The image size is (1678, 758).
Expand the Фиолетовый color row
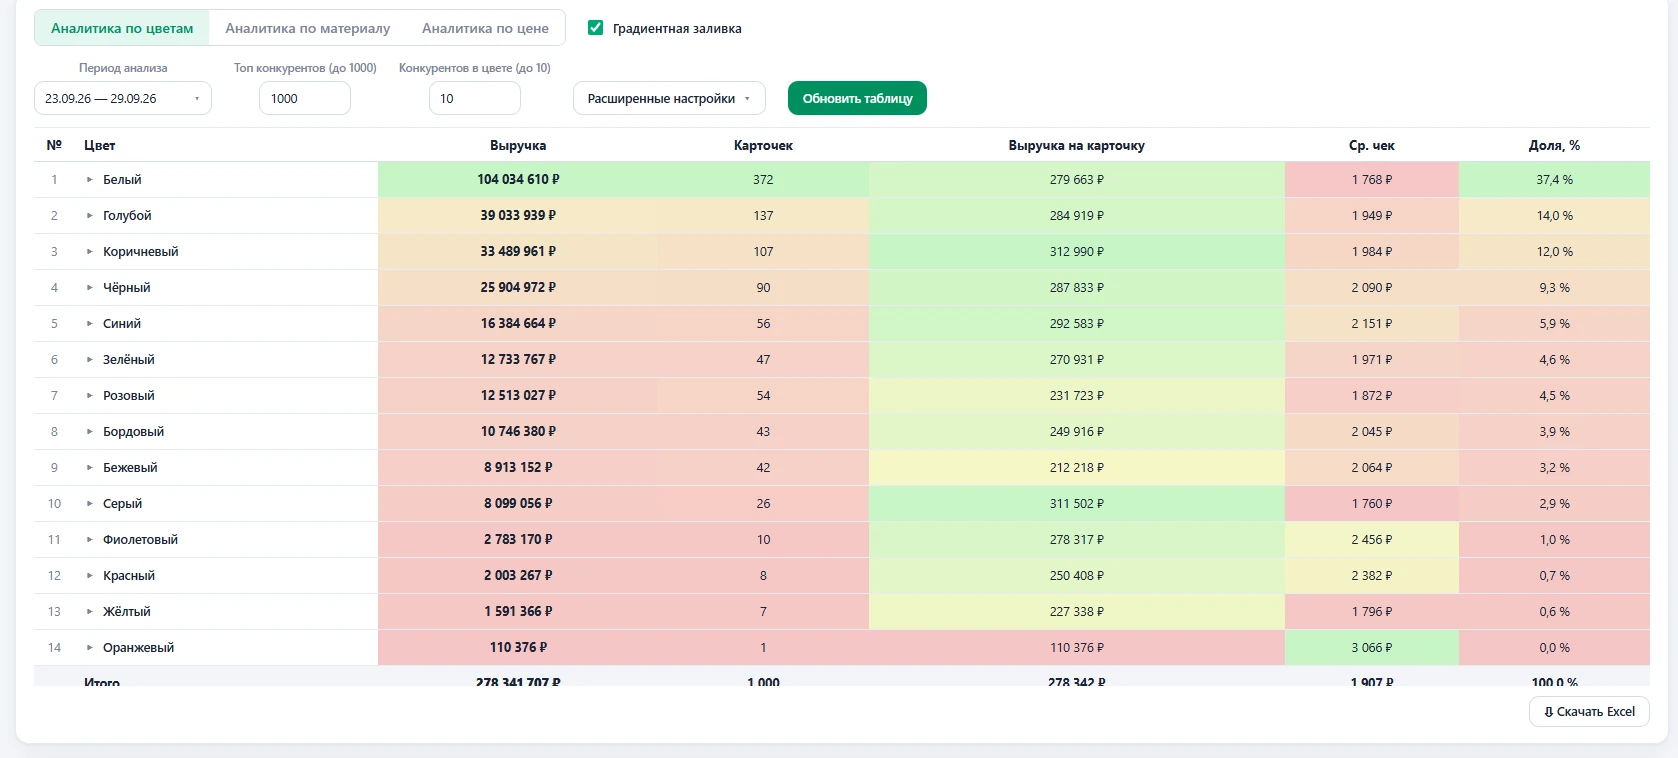89,540
